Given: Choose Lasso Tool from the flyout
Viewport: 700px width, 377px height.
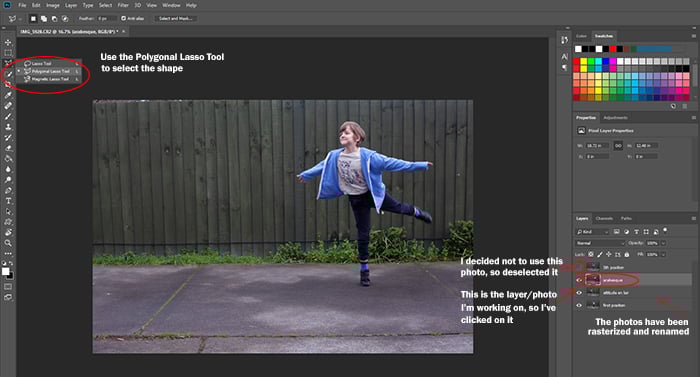Looking at the screenshot, I should [50, 63].
